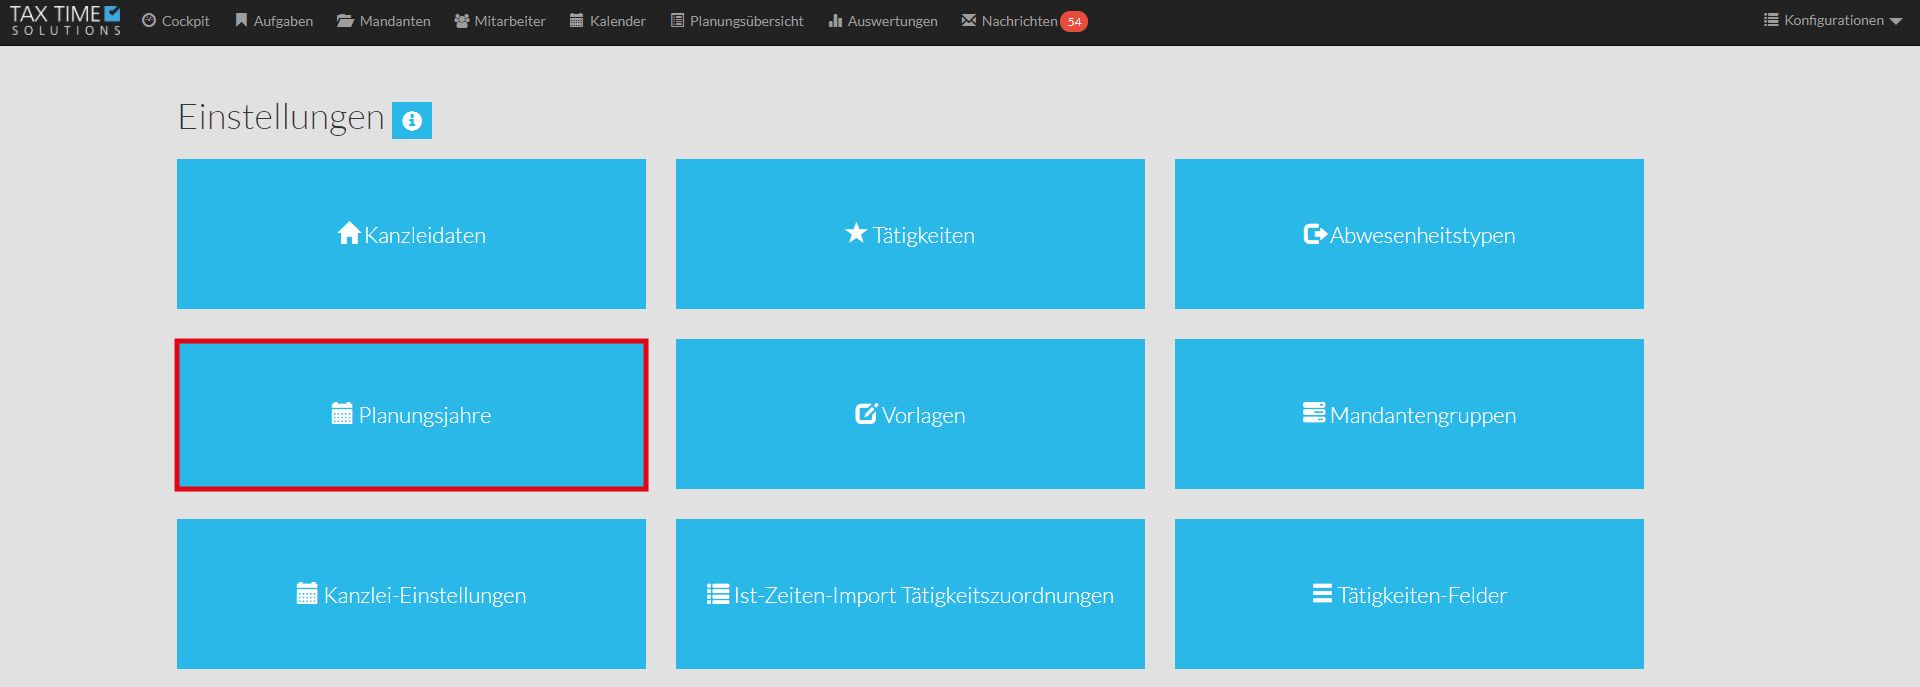The width and height of the screenshot is (1920, 687).
Task: Open the Cockpit menu item
Action: pyautogui.click(x=176, y=21)
